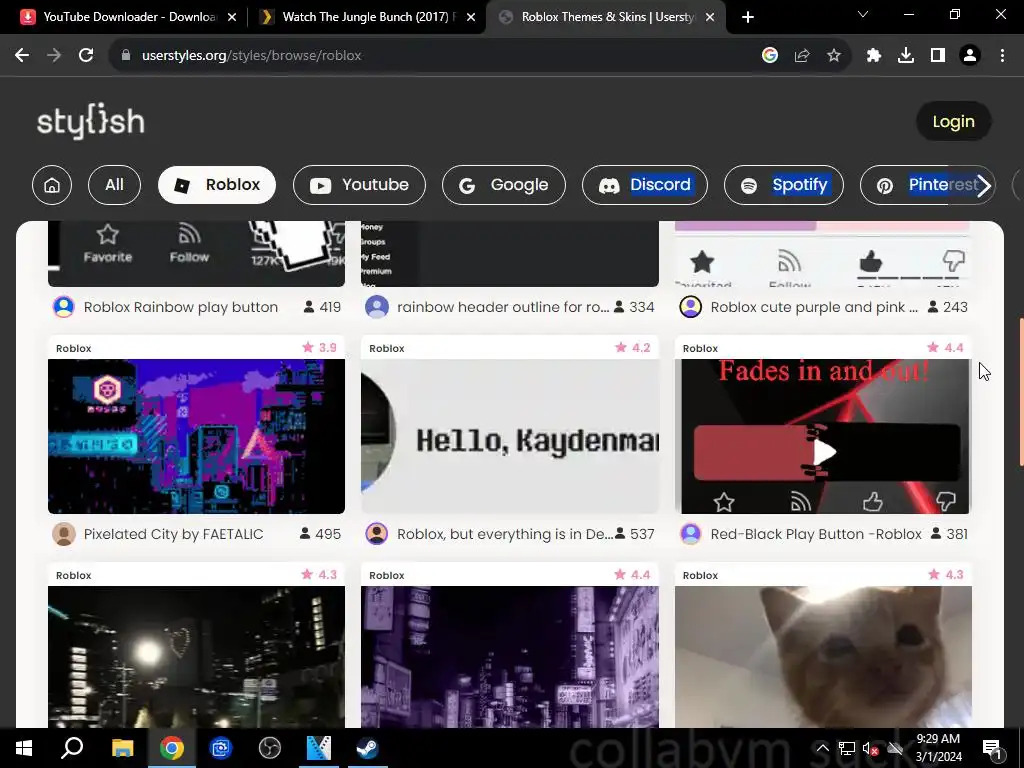Click the page vertical scrollbar
This screenshot has width=1024, height=768.
point(1020,392)
